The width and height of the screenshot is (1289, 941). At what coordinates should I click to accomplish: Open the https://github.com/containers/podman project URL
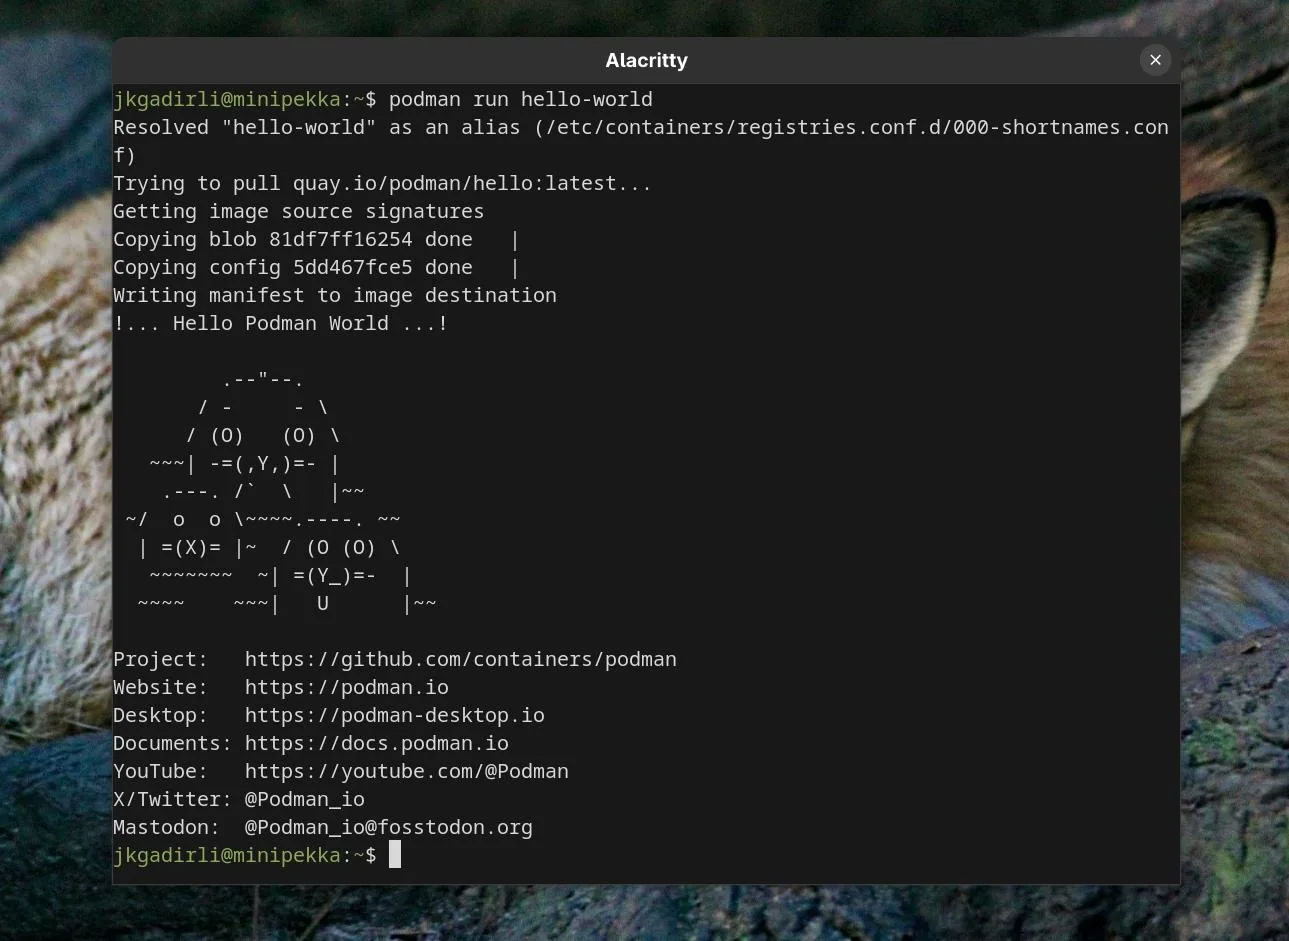[x=461, y=659]
